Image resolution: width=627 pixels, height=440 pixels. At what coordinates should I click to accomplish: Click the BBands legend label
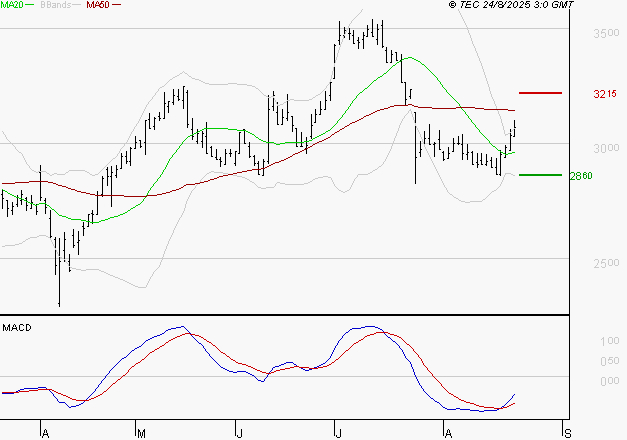tap(56, 5)
